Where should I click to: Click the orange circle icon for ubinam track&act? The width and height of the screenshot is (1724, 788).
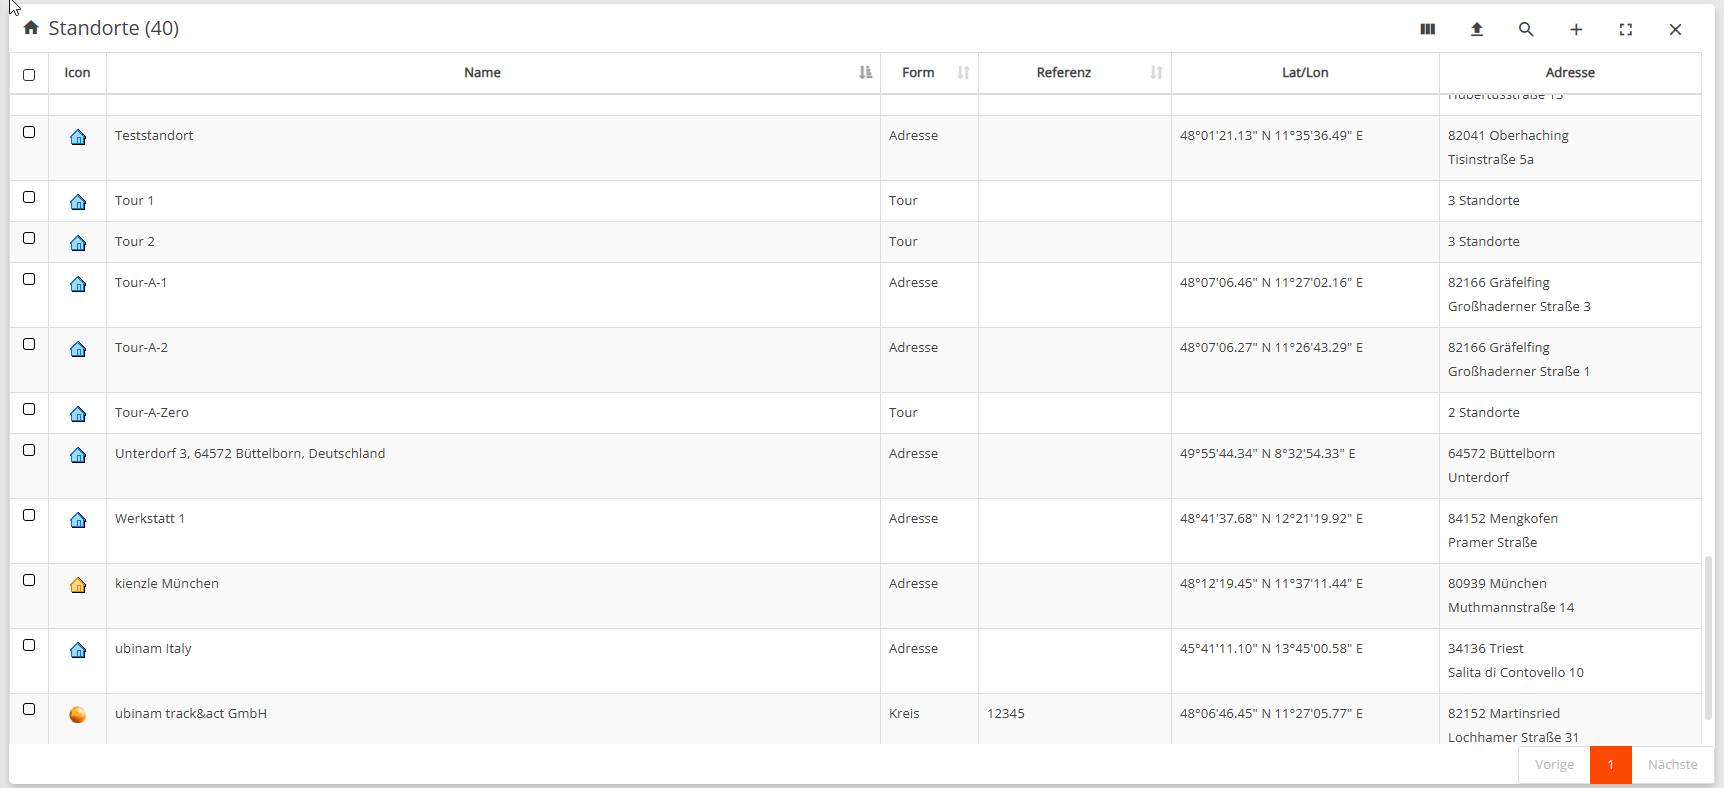(78, 715)
